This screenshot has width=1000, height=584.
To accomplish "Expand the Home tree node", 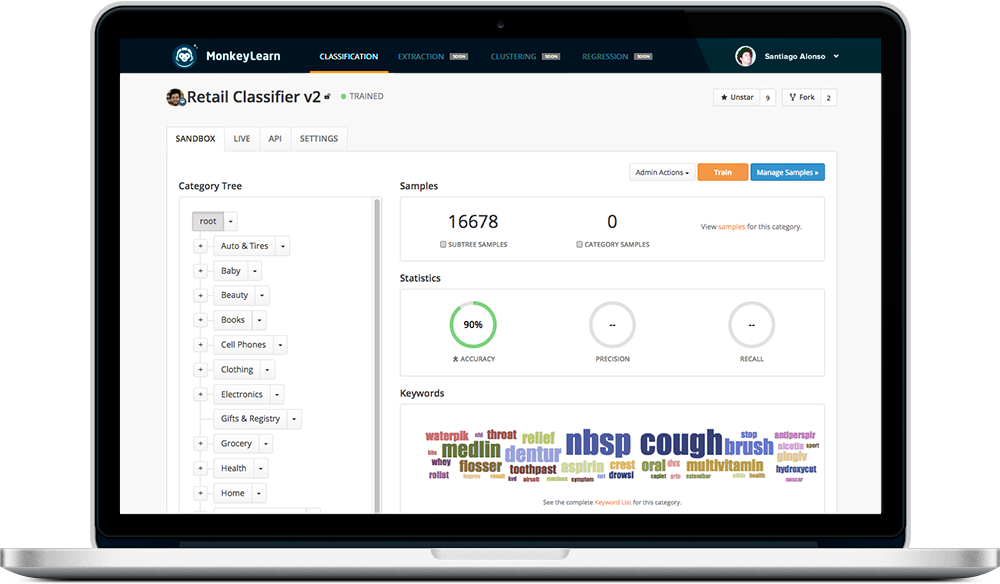I will point(200,493).
